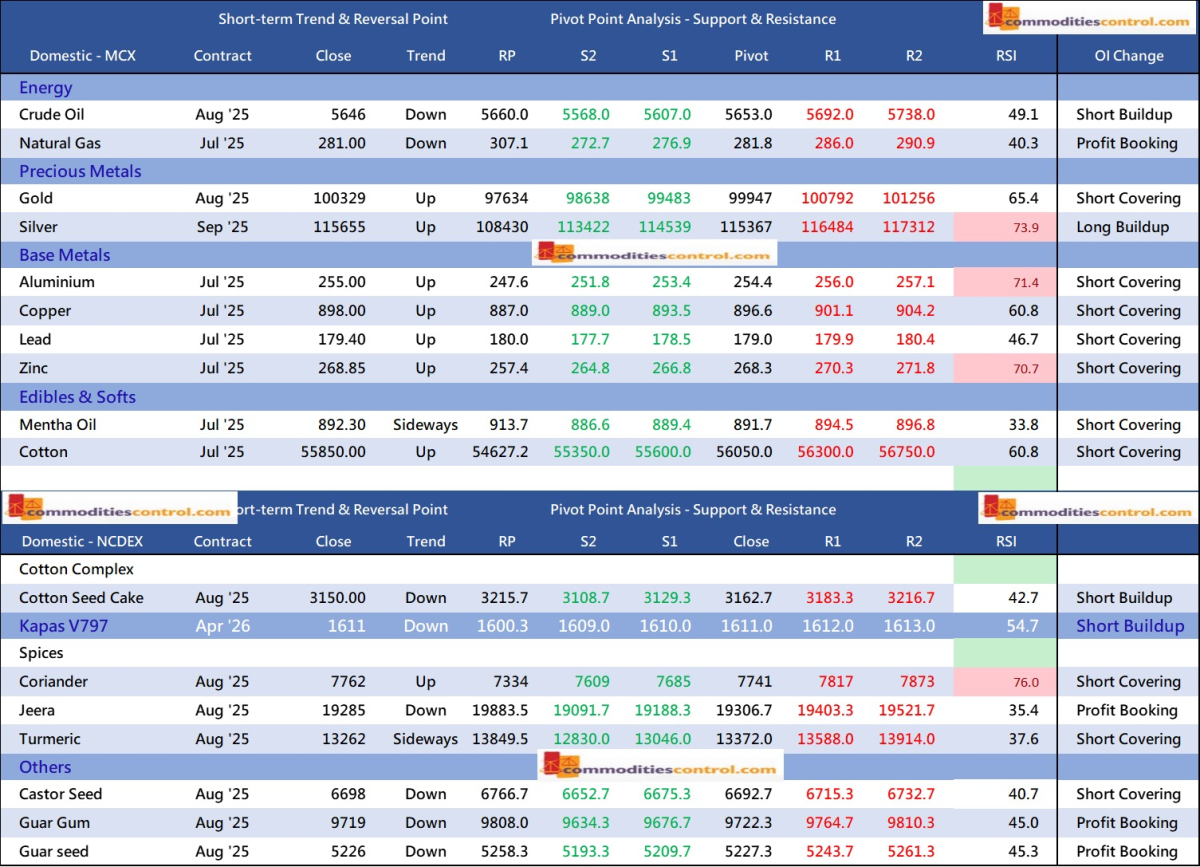Viewport: 1200px width, 867px height.
Task: Select the Energy section heading
Action: (46, 88)
